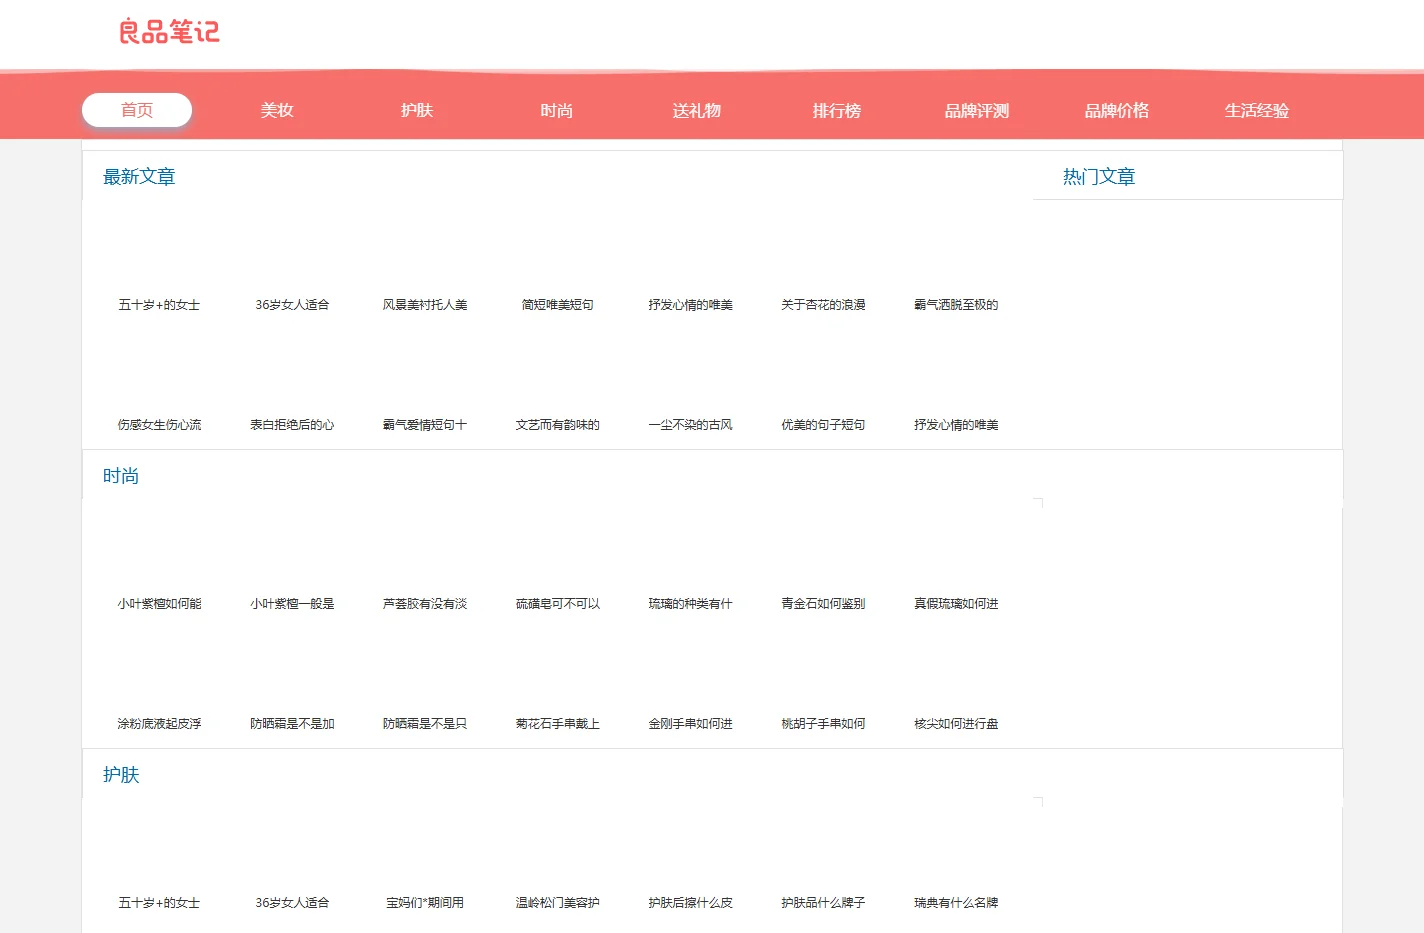
Task: Open the 关于杏花的浪漫 article
Action: click(x=824, y=305)
